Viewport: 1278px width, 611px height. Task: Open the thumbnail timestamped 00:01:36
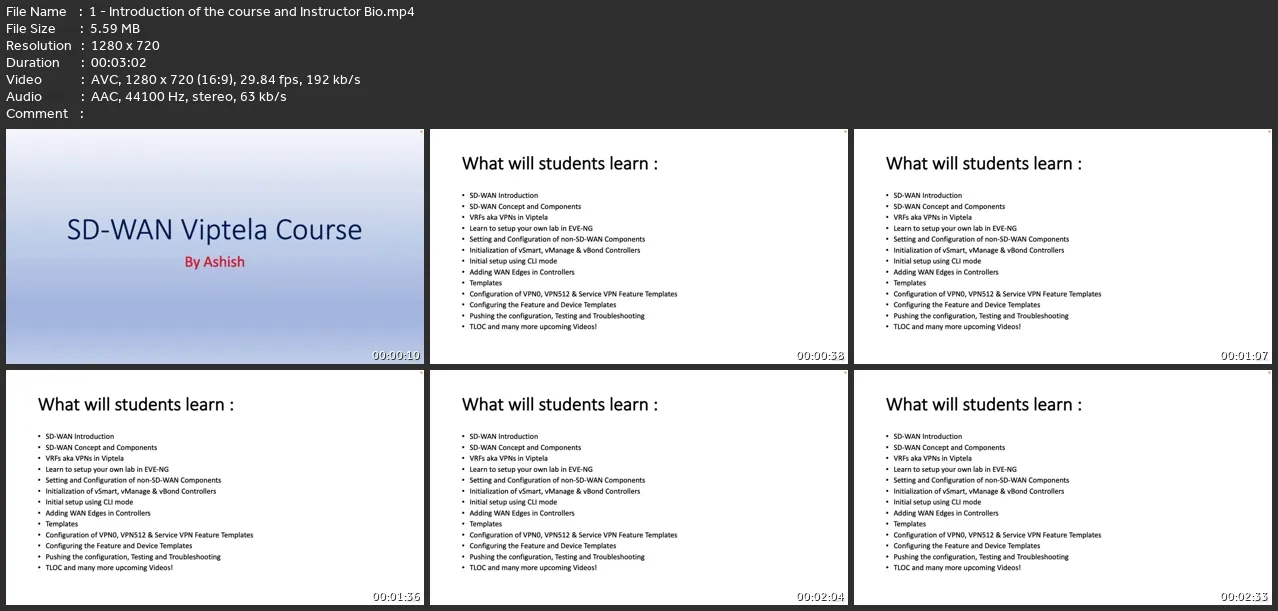pyautogui.click(x=215, y=487)
